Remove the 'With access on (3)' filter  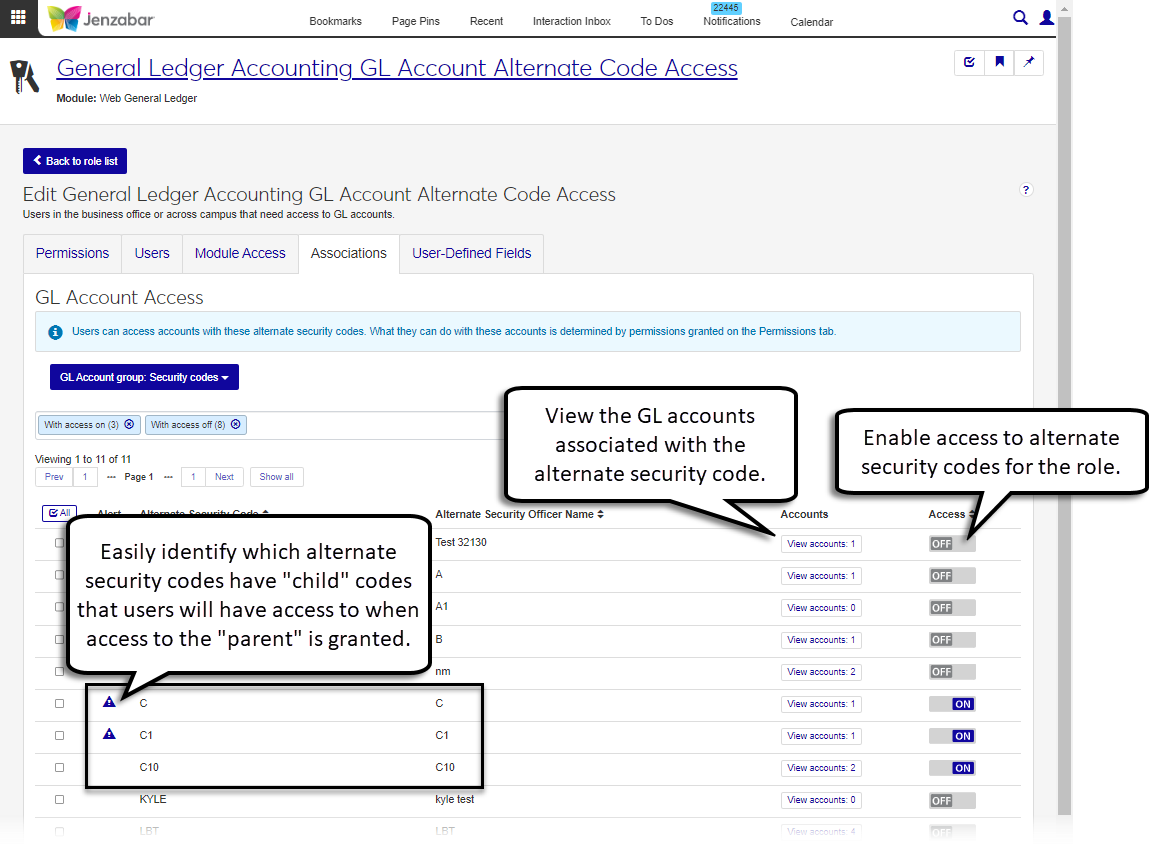coord(129,424)
